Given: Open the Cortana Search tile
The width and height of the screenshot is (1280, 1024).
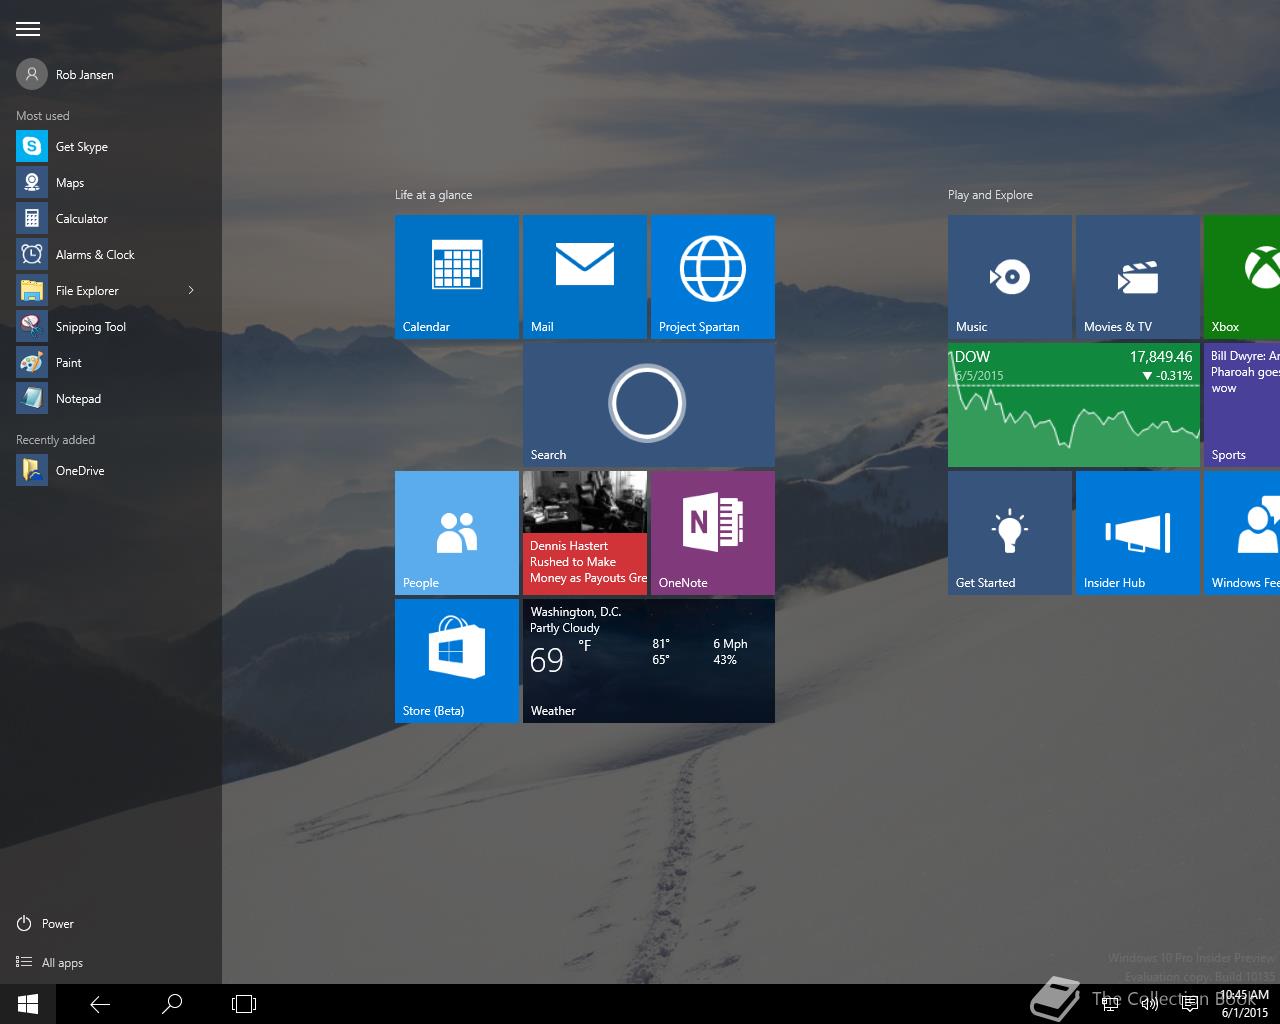Looking at the screenshot, I should (x=649, y=405).
